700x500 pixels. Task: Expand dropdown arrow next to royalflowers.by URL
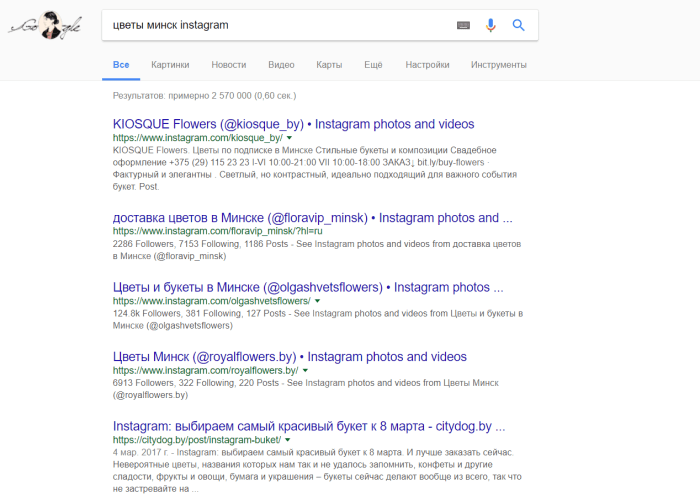pos(305,371)
